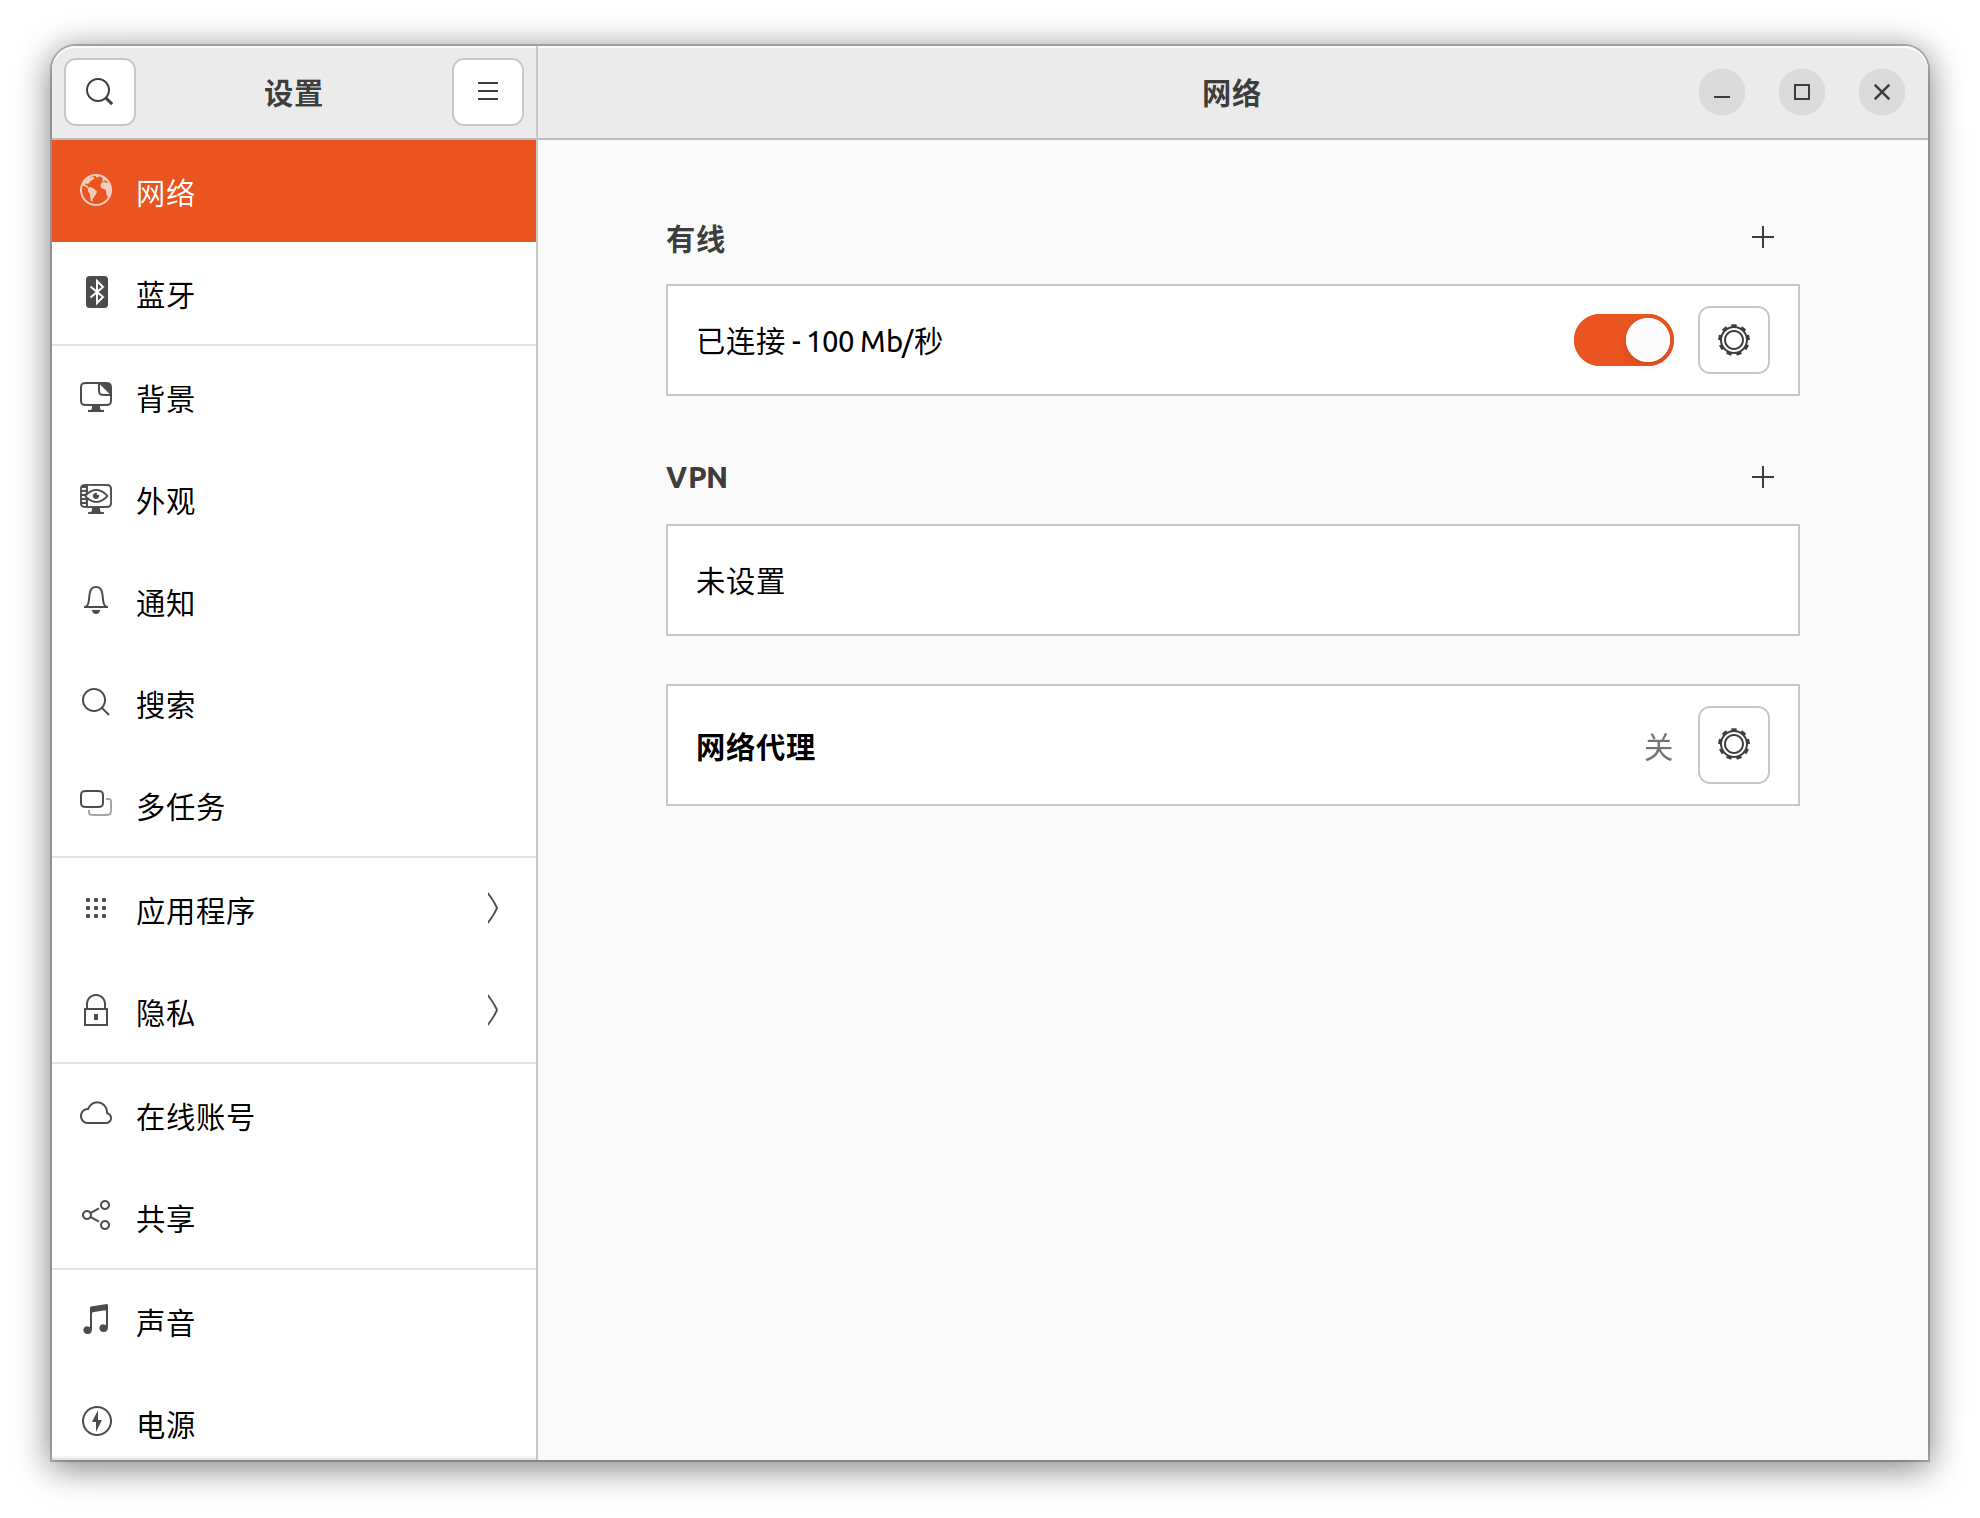The image size is (1980, 1518).
Task: Open the Appearance (外观) panel
Action: (166, 501)
